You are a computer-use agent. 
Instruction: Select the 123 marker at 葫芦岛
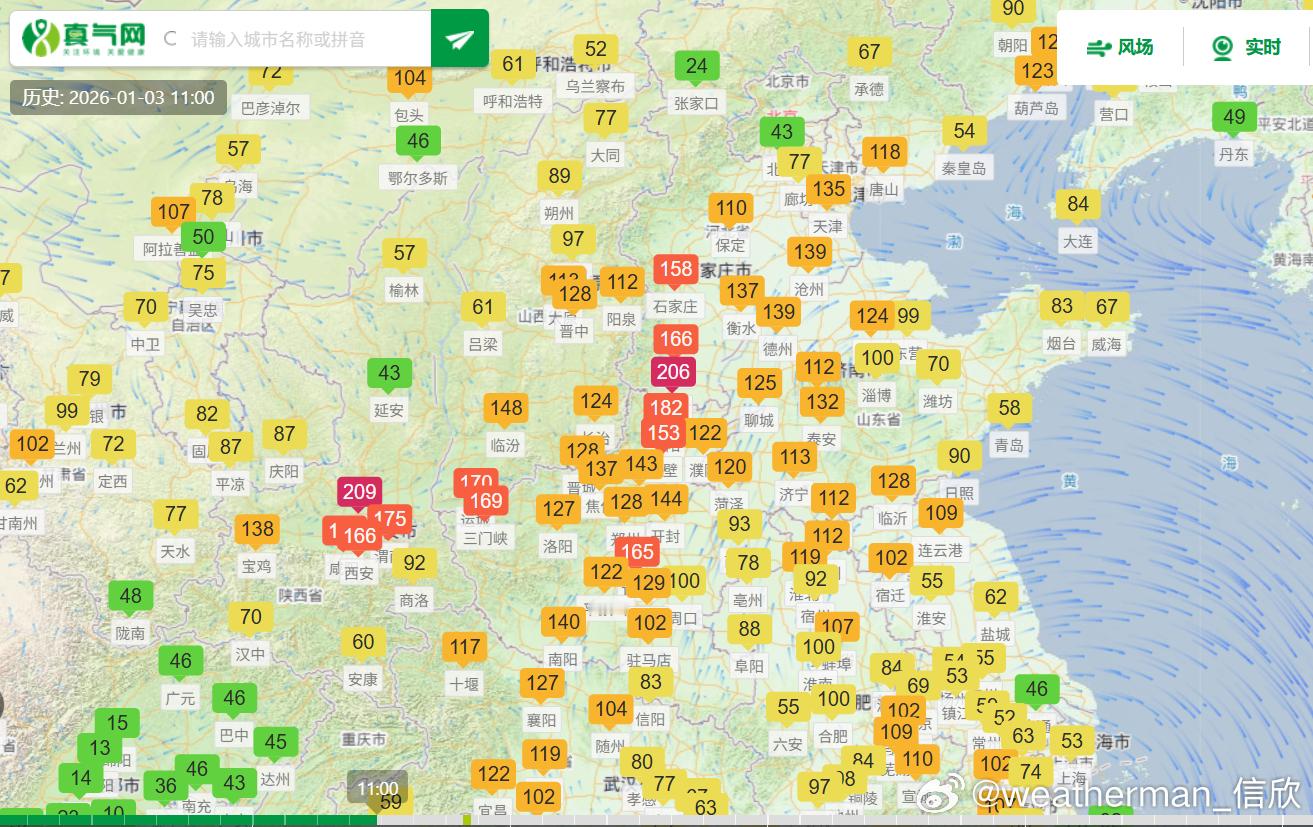pos(1036,72)
